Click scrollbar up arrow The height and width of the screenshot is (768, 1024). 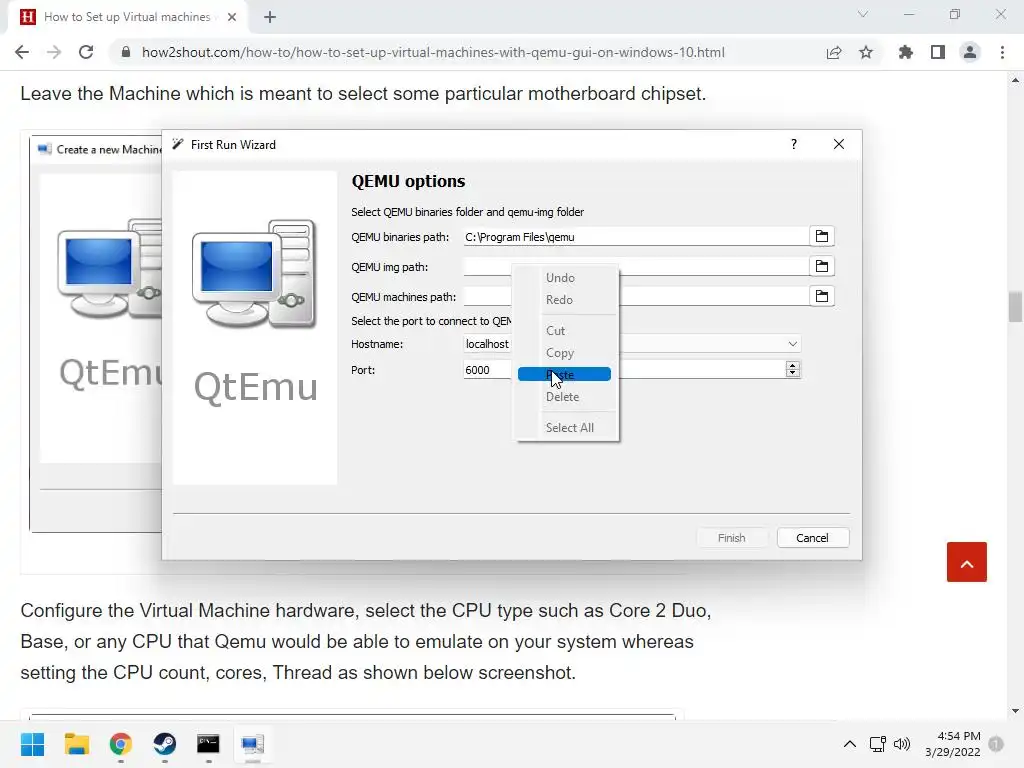pos(1015,80)
